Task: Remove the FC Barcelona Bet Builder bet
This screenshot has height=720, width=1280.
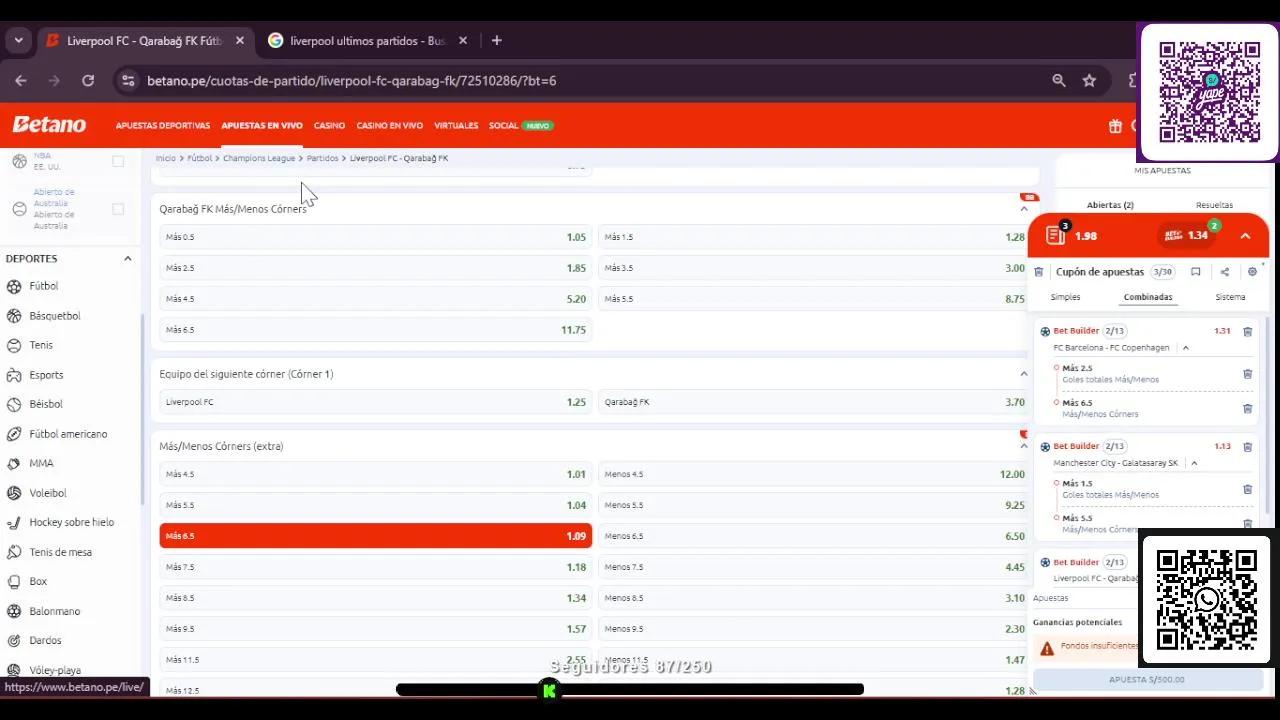Action: click(x=1247, y=331)
